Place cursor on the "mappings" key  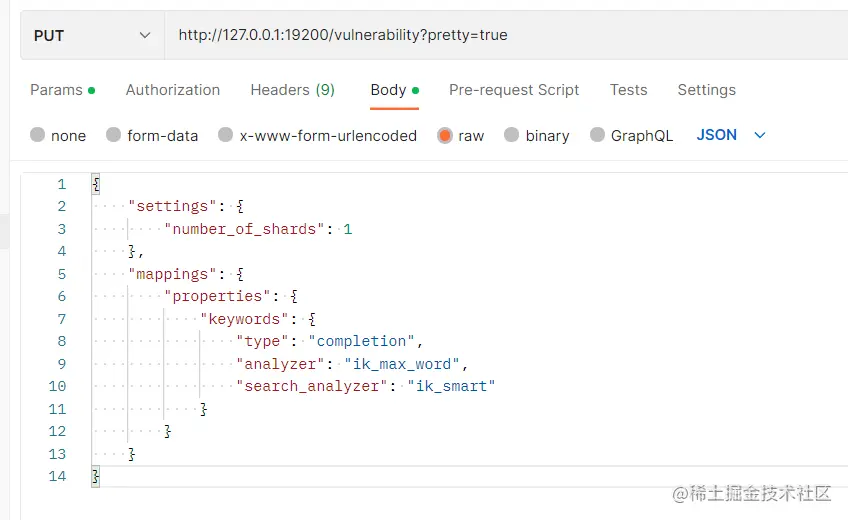coord(168,274)
